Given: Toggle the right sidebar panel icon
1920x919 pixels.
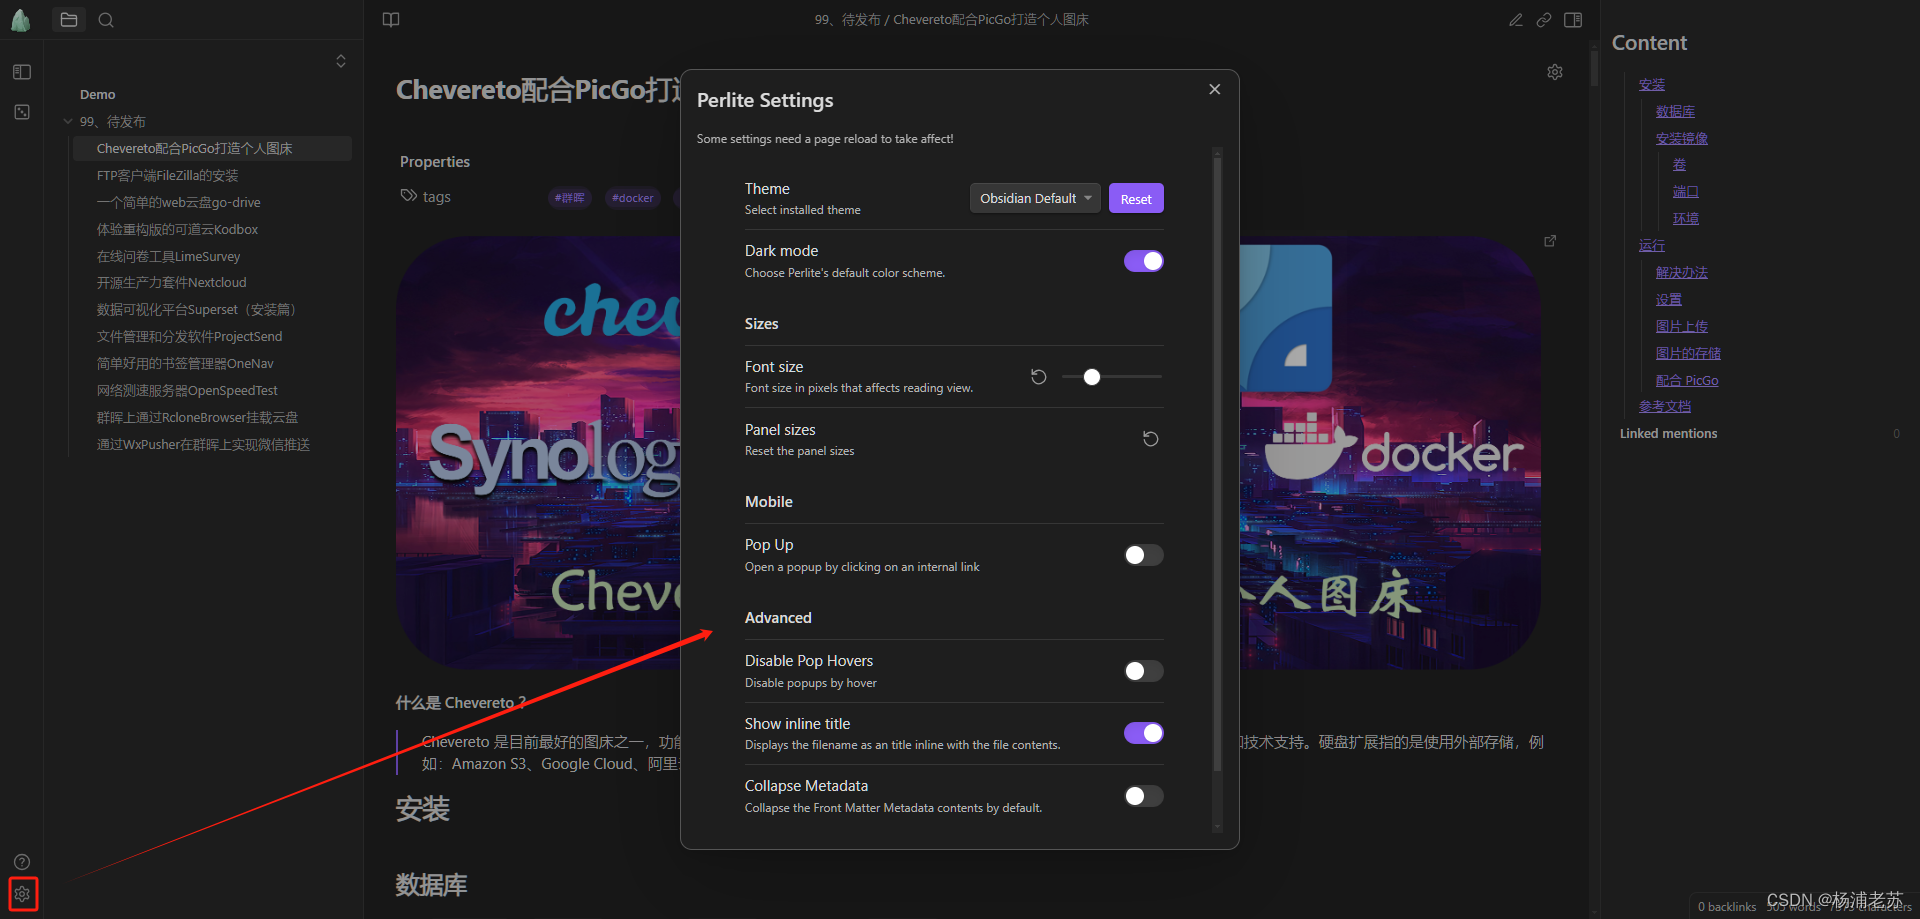Looking at the screenshot, I should 1573,20.
